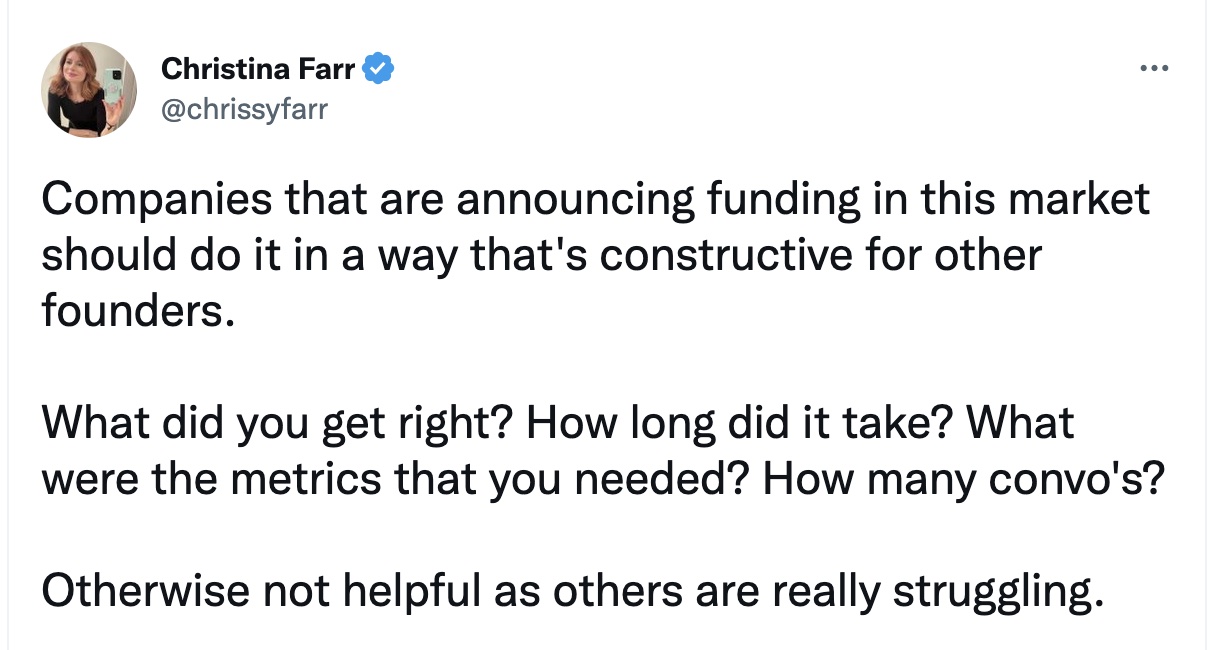Click the tweet paragraph starting with Companies
This screenshot has height=650, width=1212.
tap(596, 256)
